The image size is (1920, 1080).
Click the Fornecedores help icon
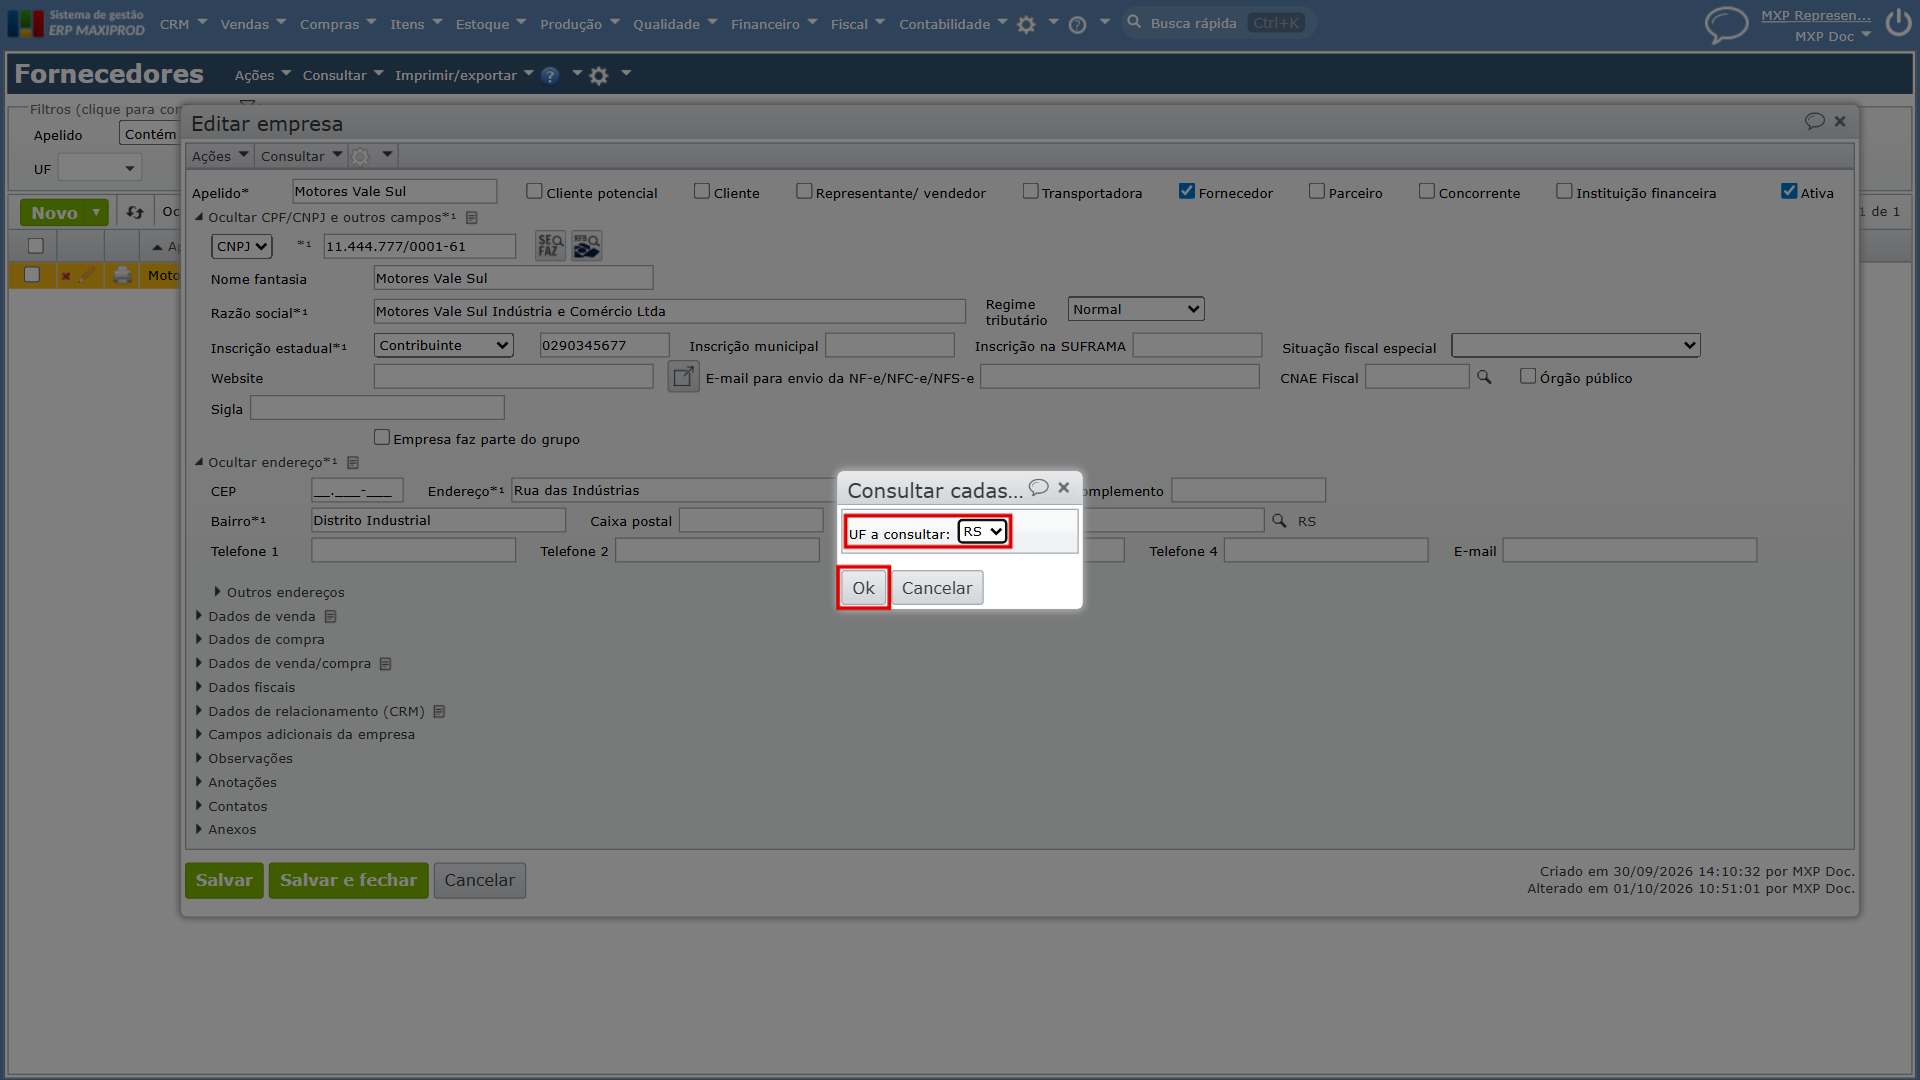pyautogui.click(x=550, y=75)
